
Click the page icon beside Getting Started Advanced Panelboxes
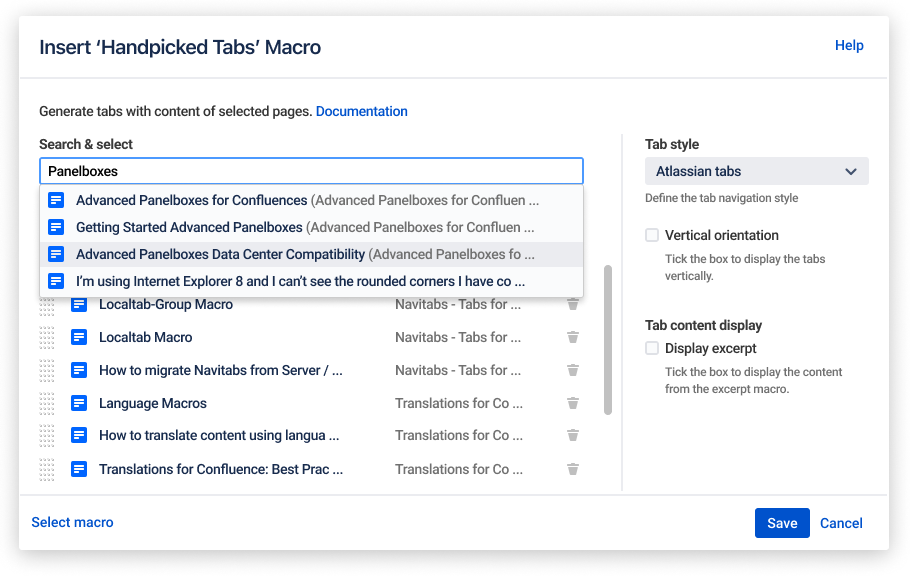(56, 227)
